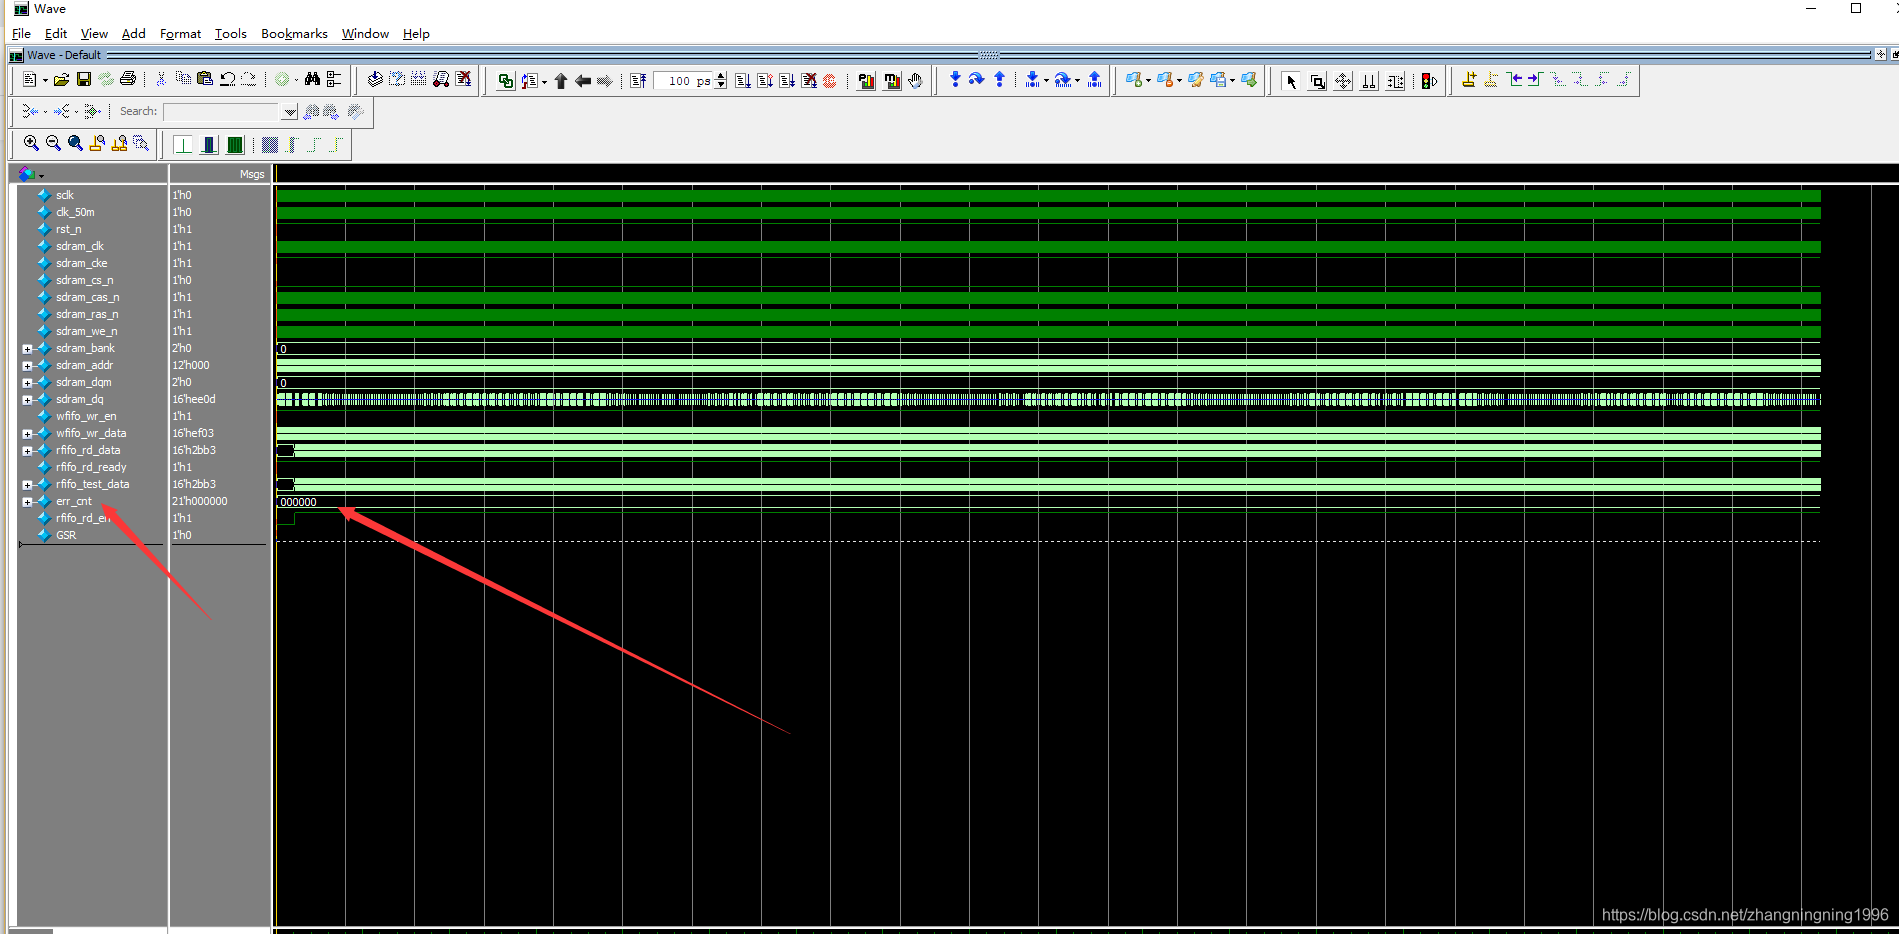
Task: Open a file with the folder icon
Action: click(x=61, y=80)
